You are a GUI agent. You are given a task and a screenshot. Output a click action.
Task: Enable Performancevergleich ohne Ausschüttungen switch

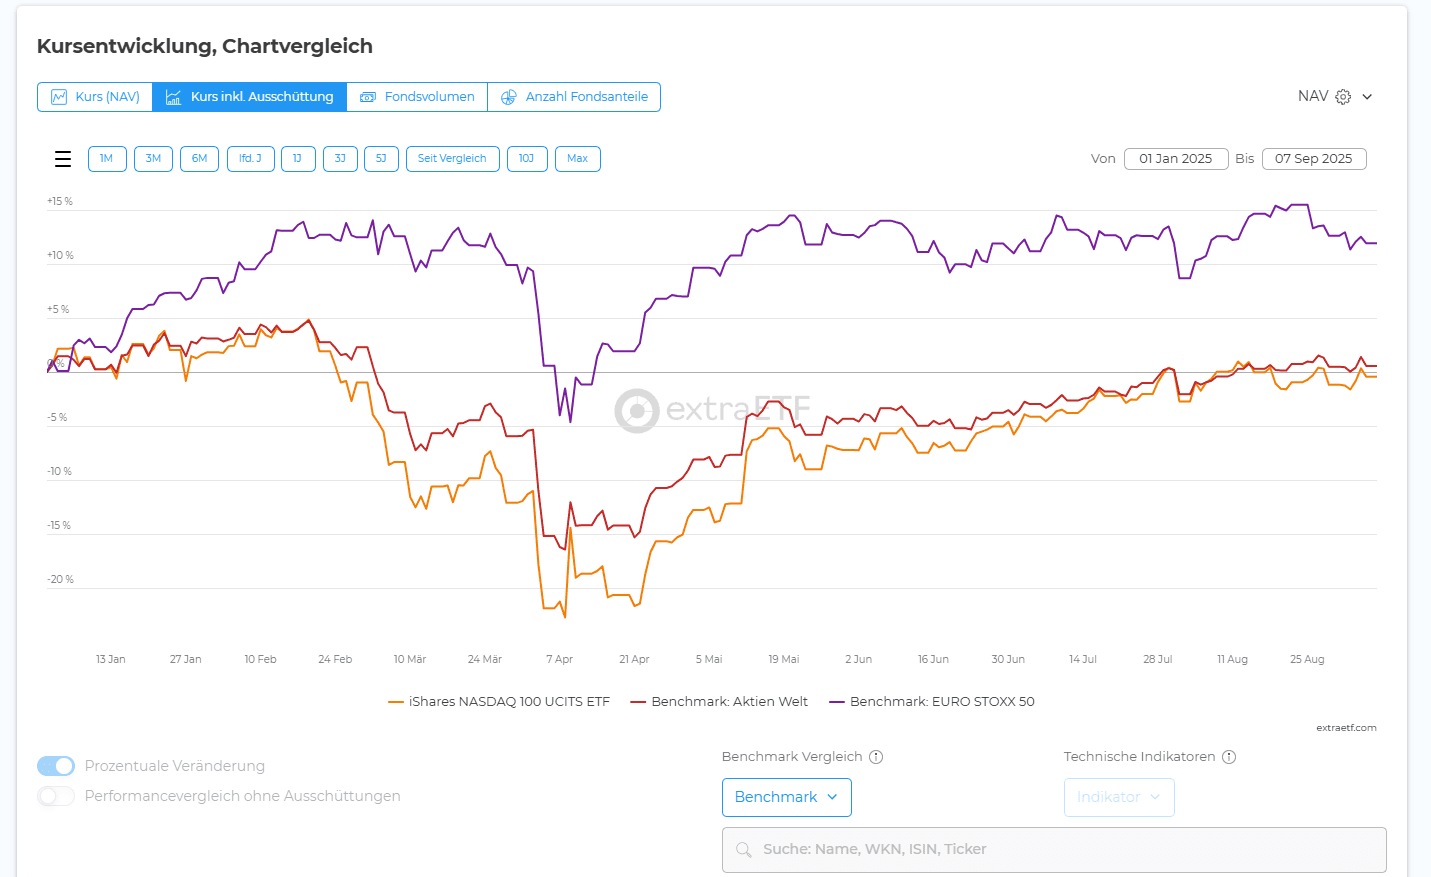click(x=56, y=796)
